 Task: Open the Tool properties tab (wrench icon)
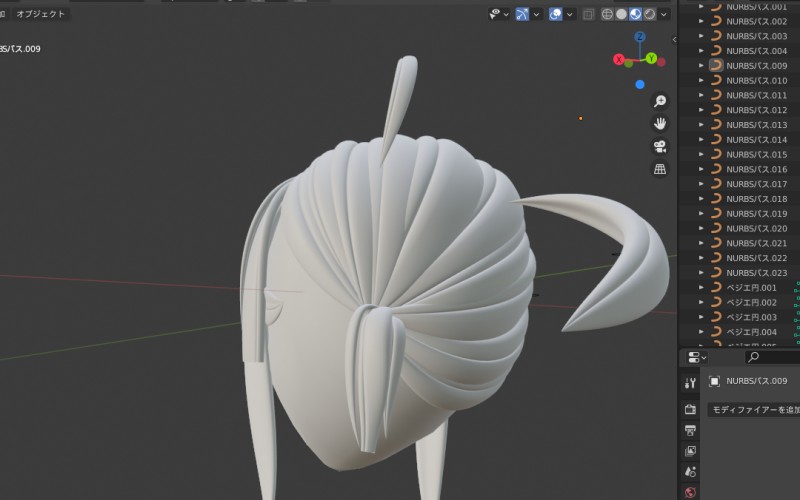click(690, 383)
